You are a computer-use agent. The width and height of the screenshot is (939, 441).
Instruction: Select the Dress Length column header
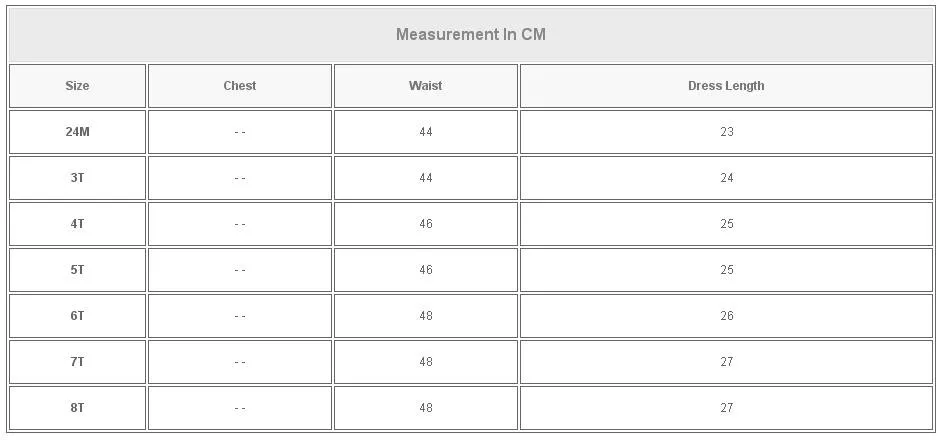[x=726, y=86]
